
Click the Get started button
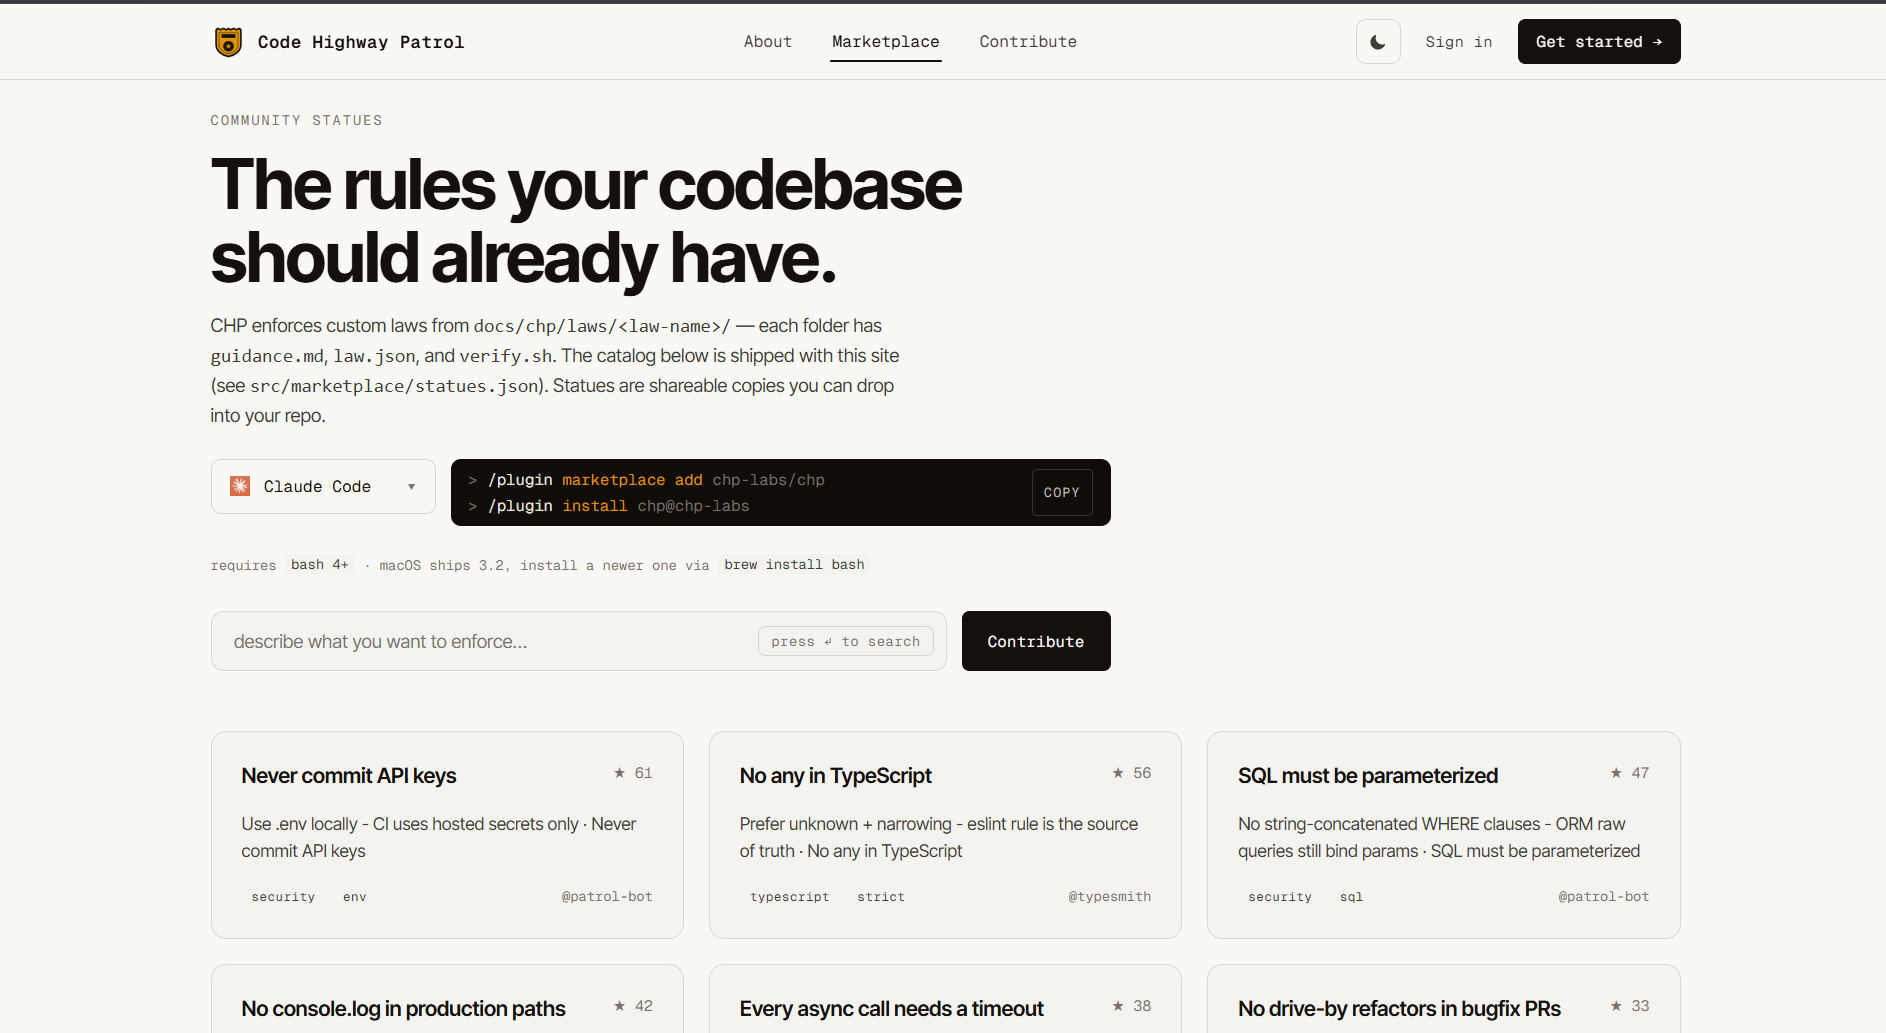pos(1599,42)
